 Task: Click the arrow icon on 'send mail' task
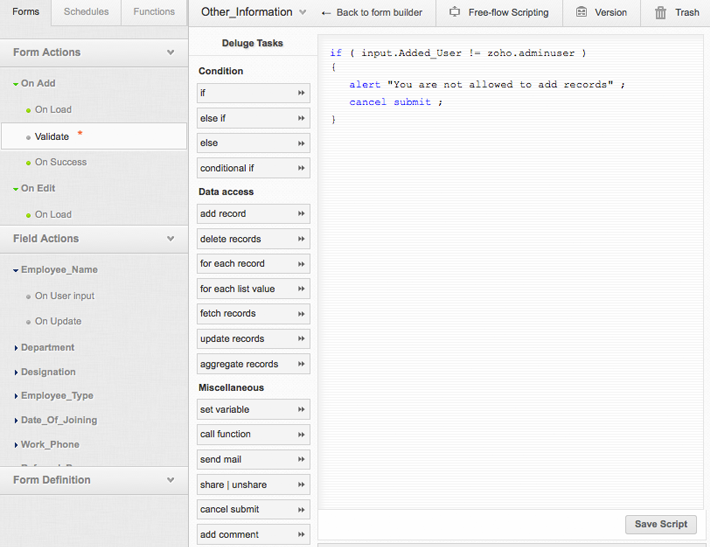click(301, 460)
